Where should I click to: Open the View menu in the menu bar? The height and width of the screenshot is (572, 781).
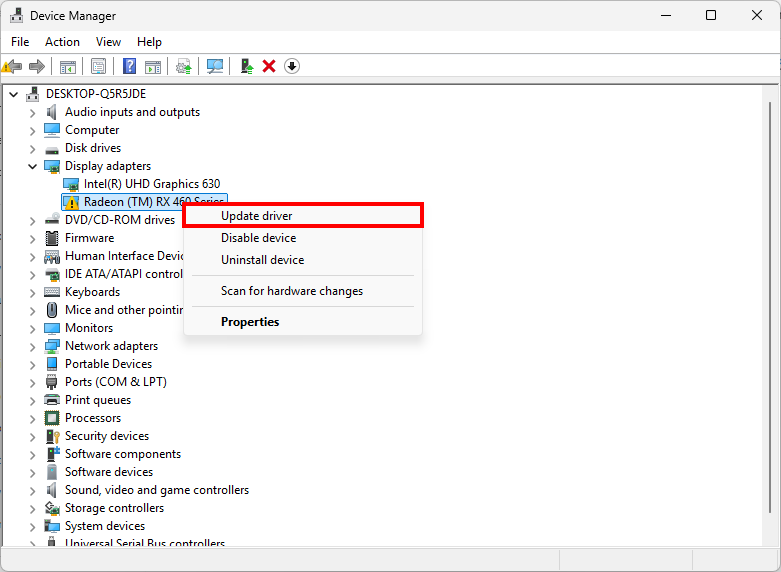point(108,42)
